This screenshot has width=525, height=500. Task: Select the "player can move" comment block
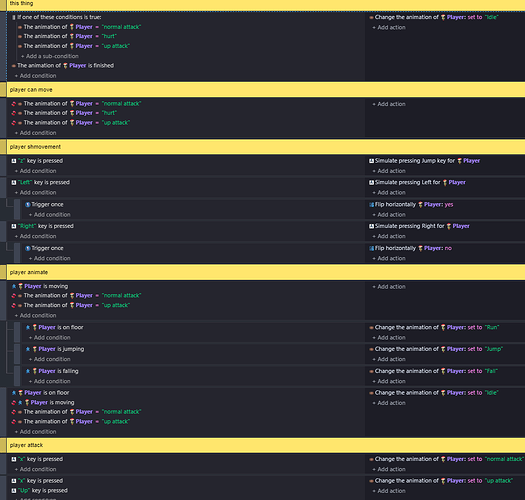(266, 90)
